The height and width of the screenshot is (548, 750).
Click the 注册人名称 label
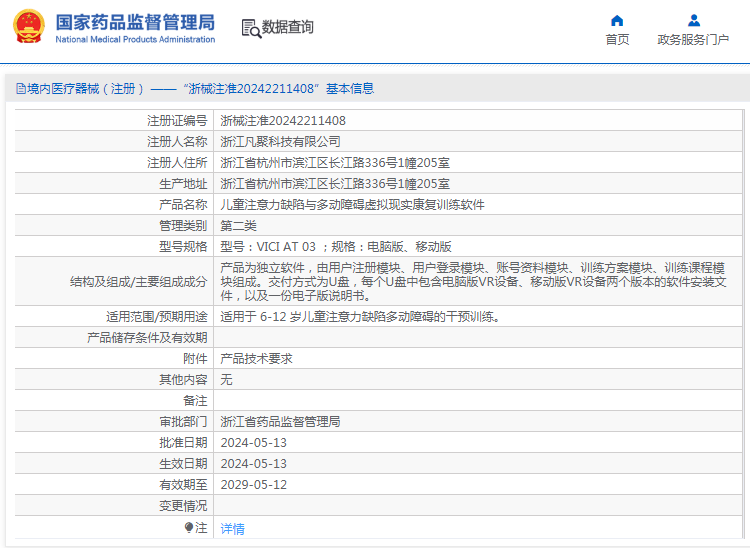click(177, 142)
